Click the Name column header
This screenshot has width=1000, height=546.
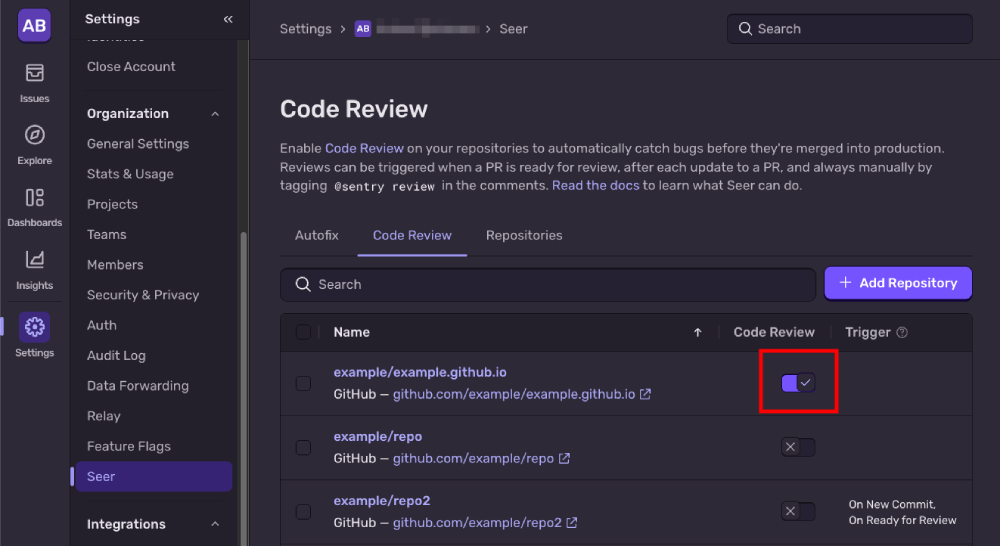pyautogui.click(x=351, y=332)
